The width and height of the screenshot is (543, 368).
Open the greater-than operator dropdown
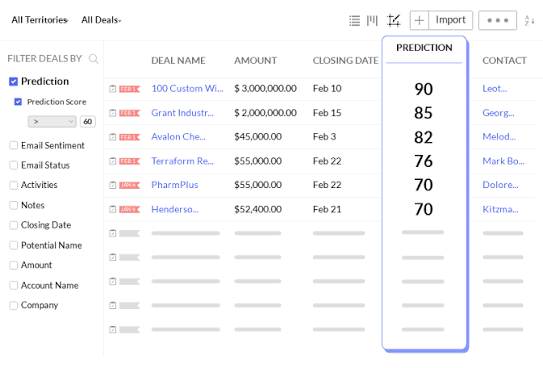pyautogui.click(x=52, y=122)
